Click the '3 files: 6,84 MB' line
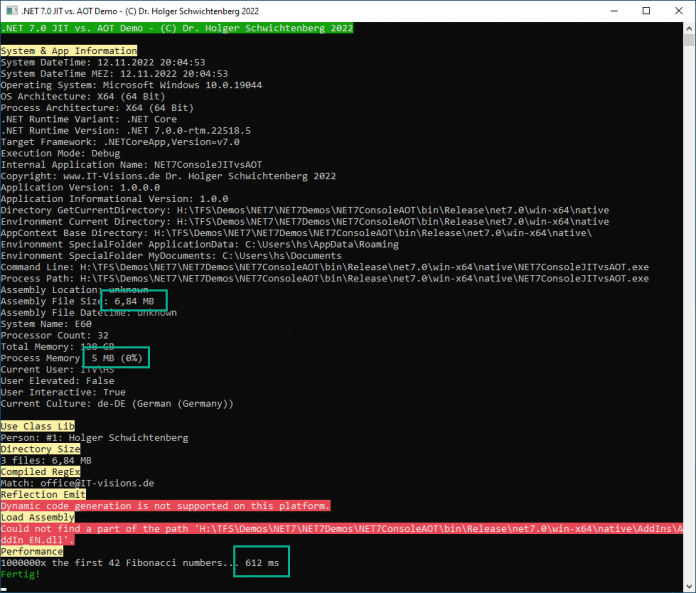Screen dimensions: 696x593 [x=46, y=461]
